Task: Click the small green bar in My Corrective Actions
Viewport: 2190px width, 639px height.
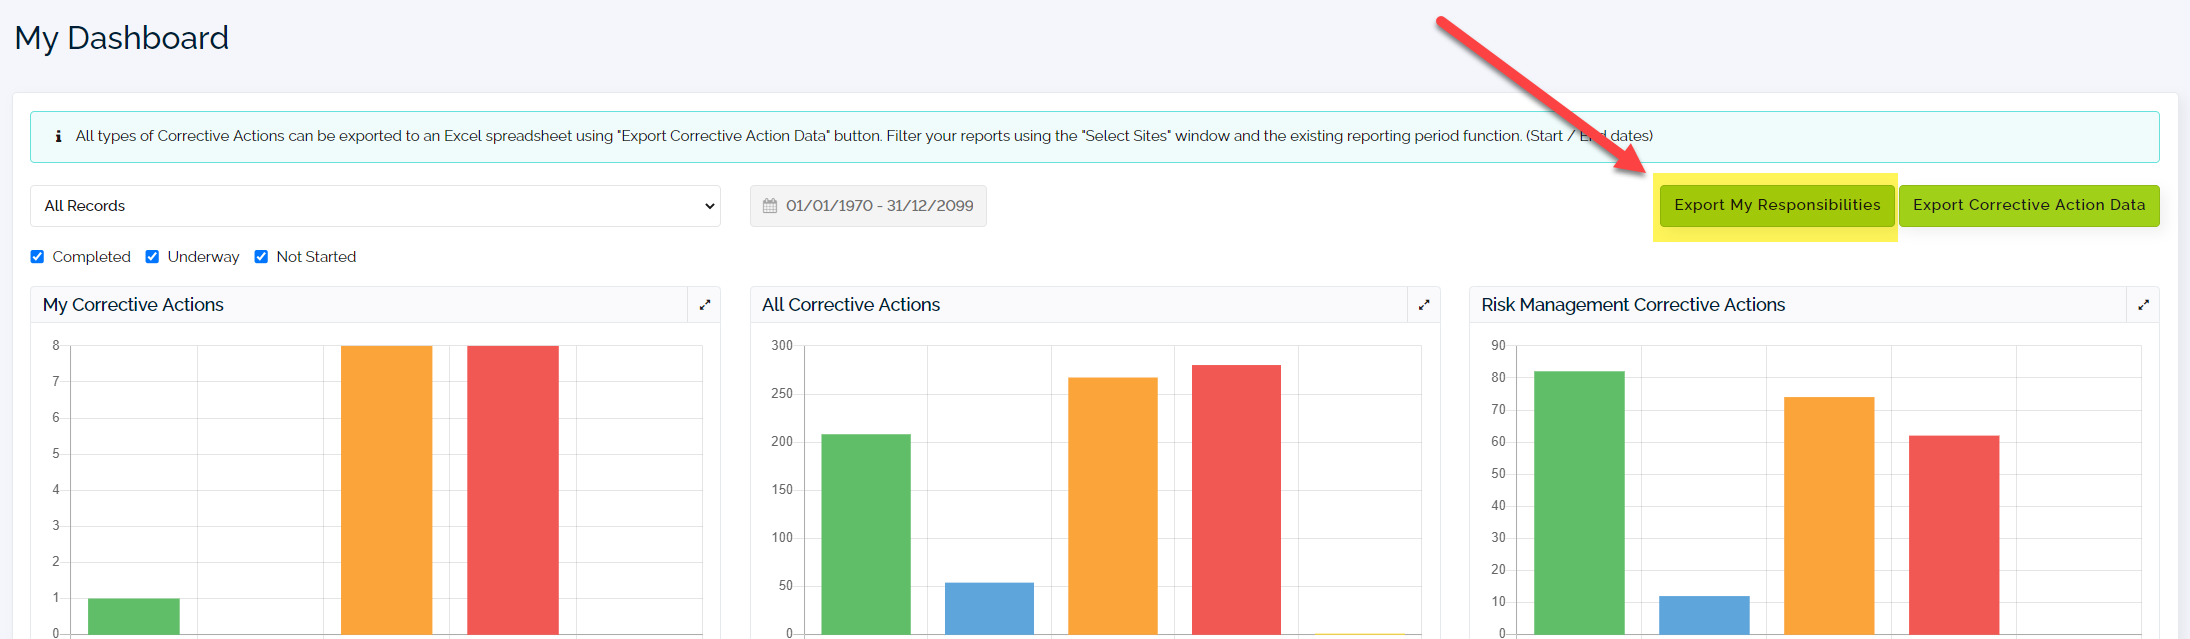Action: (x=134, y=616)
